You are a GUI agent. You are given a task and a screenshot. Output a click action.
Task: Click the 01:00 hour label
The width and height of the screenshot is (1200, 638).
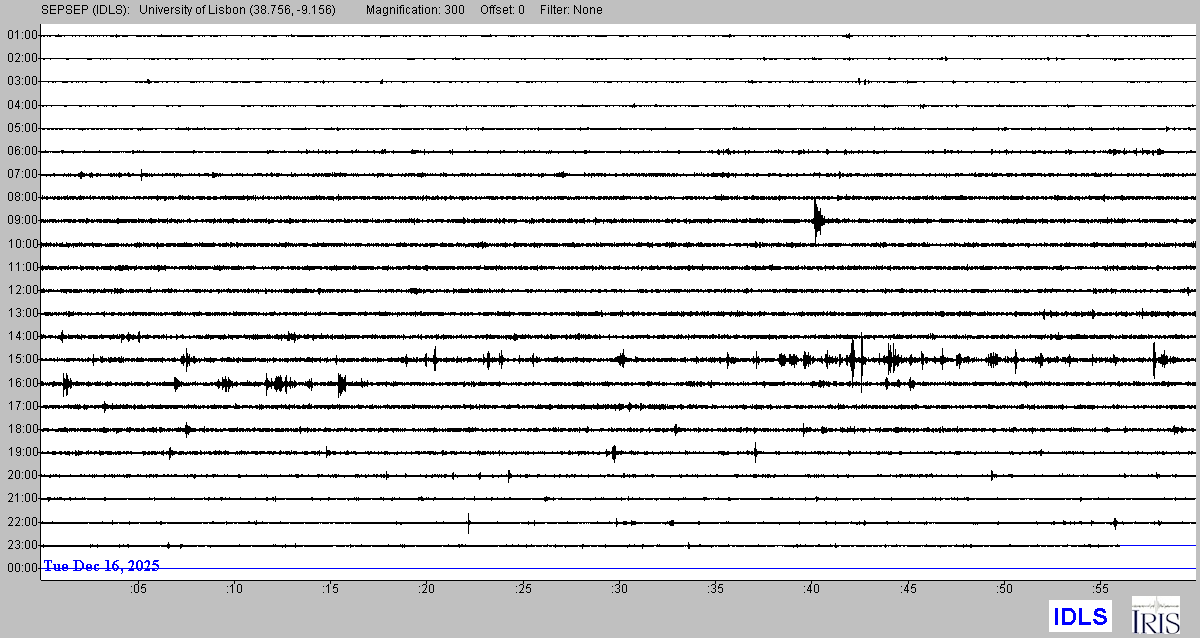click(21, 35)
